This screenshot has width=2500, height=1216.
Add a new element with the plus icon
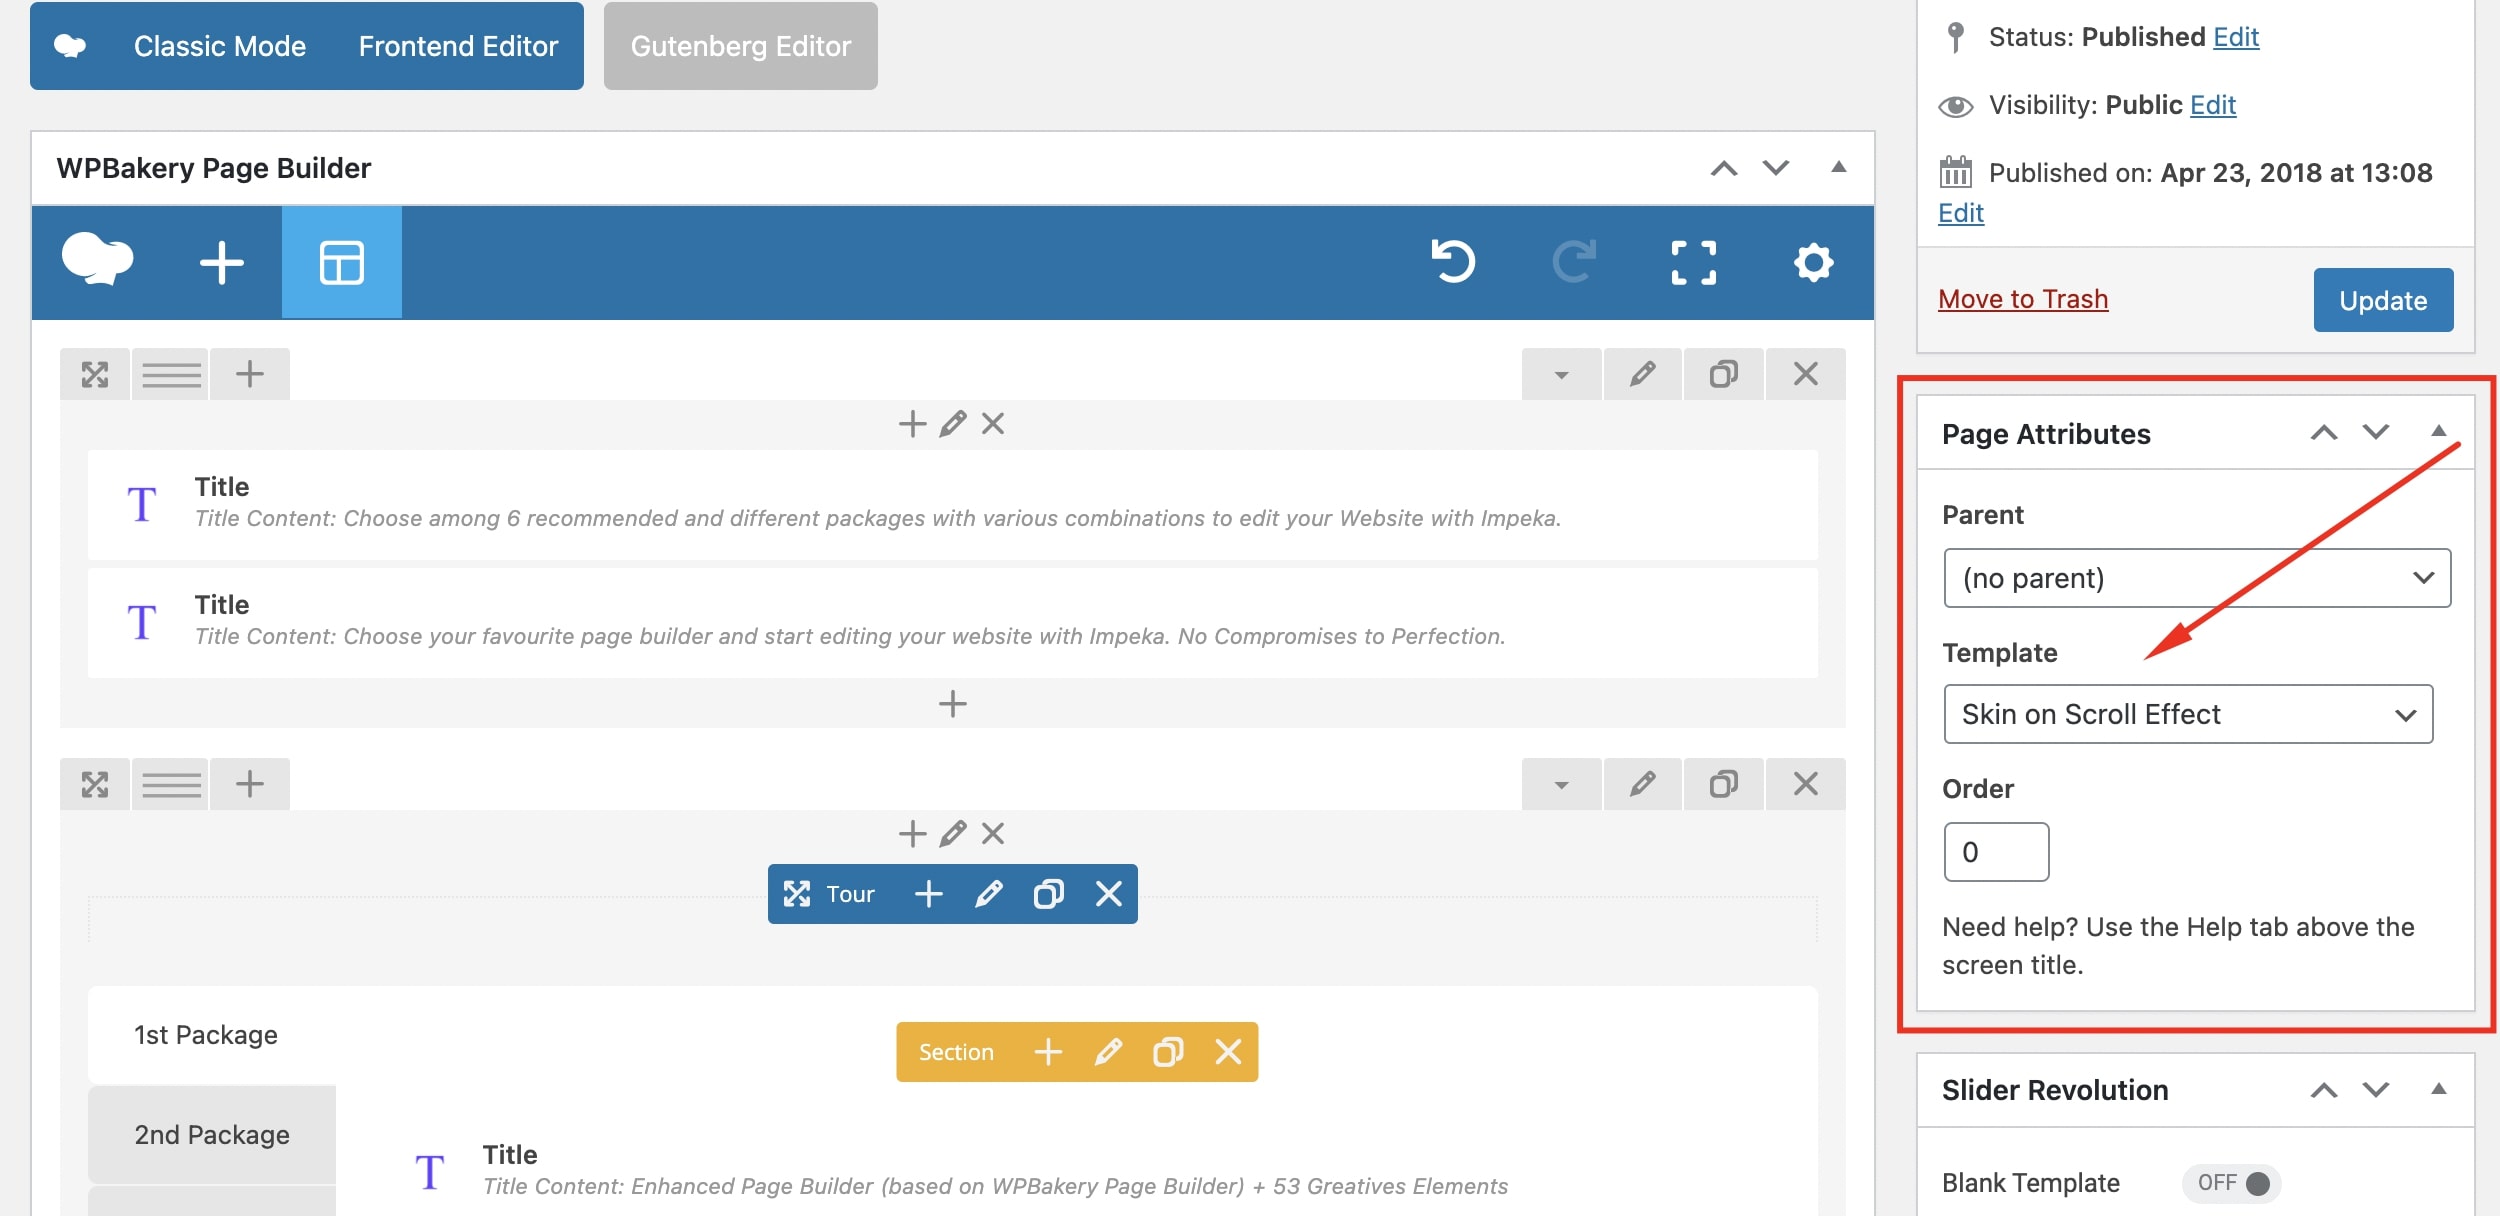(221, 262)
